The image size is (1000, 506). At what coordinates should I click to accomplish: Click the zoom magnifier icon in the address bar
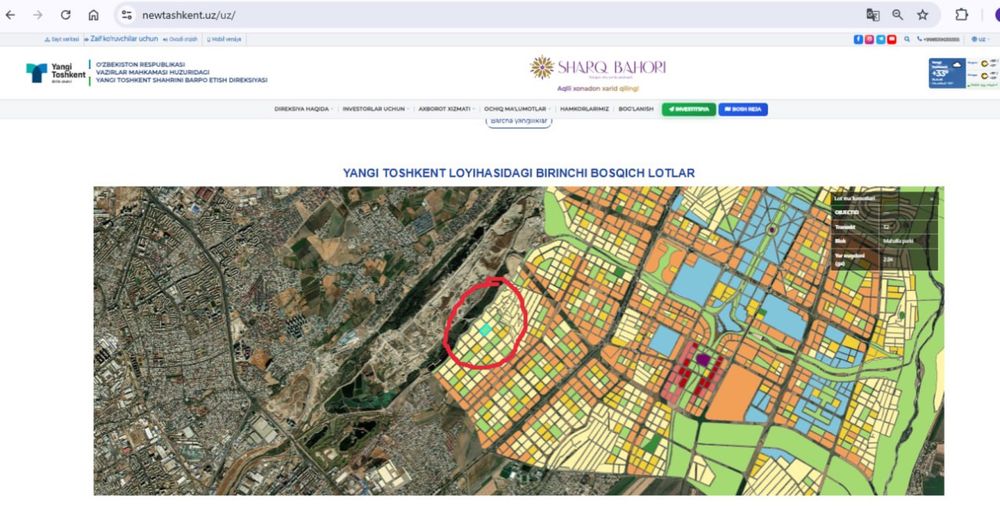tap(897, 15)
